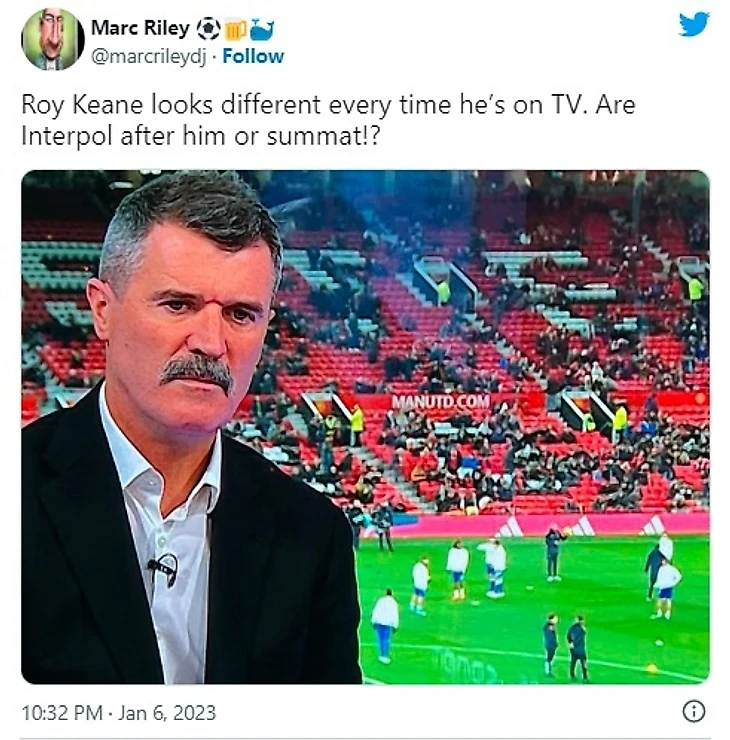Click the beer mug emoji in the name

coord(234,29)
